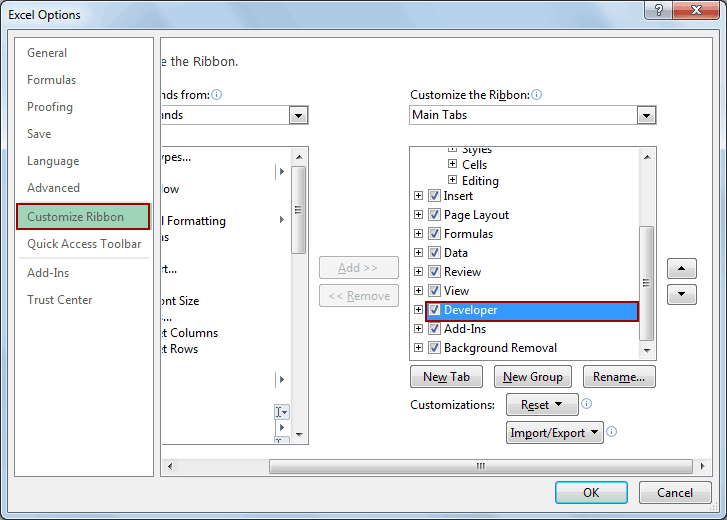Click ribbon tabs list scroll down arrow
This screenshot has height=520, width=727.
[647, 351]
